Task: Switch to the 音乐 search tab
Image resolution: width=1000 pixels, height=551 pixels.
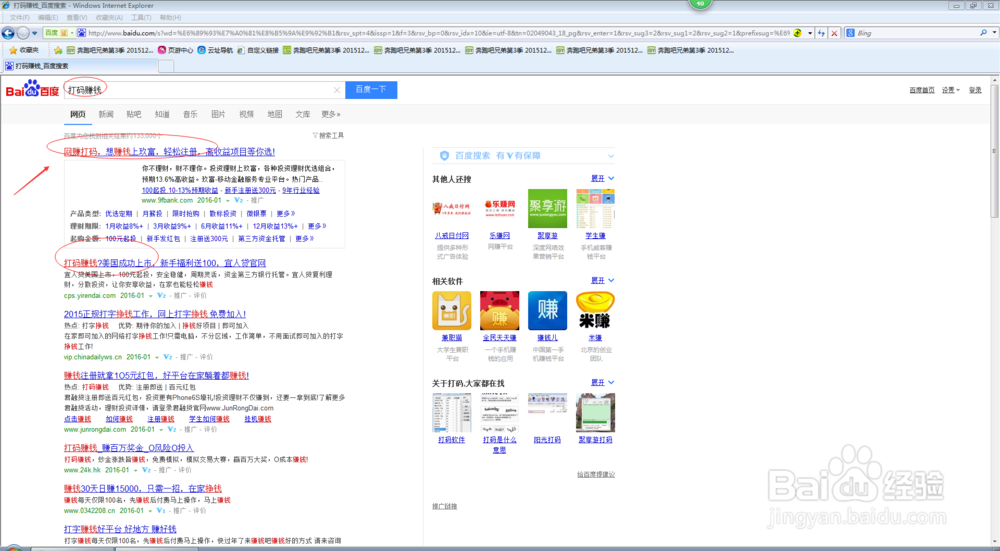Action: 190,114
